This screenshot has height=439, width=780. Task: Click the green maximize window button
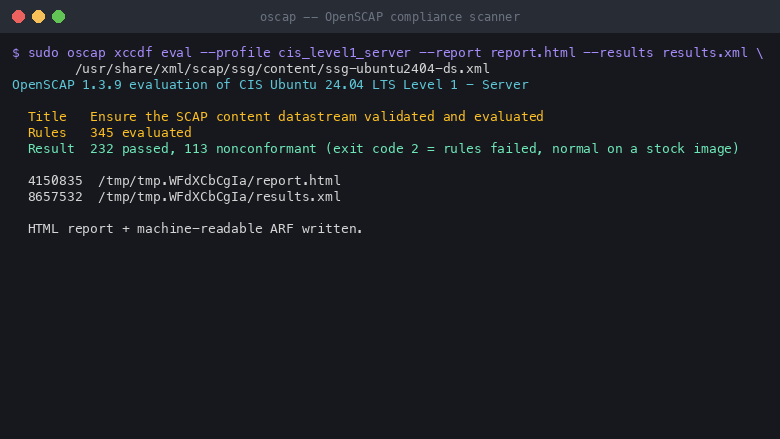tap(58, 16)
